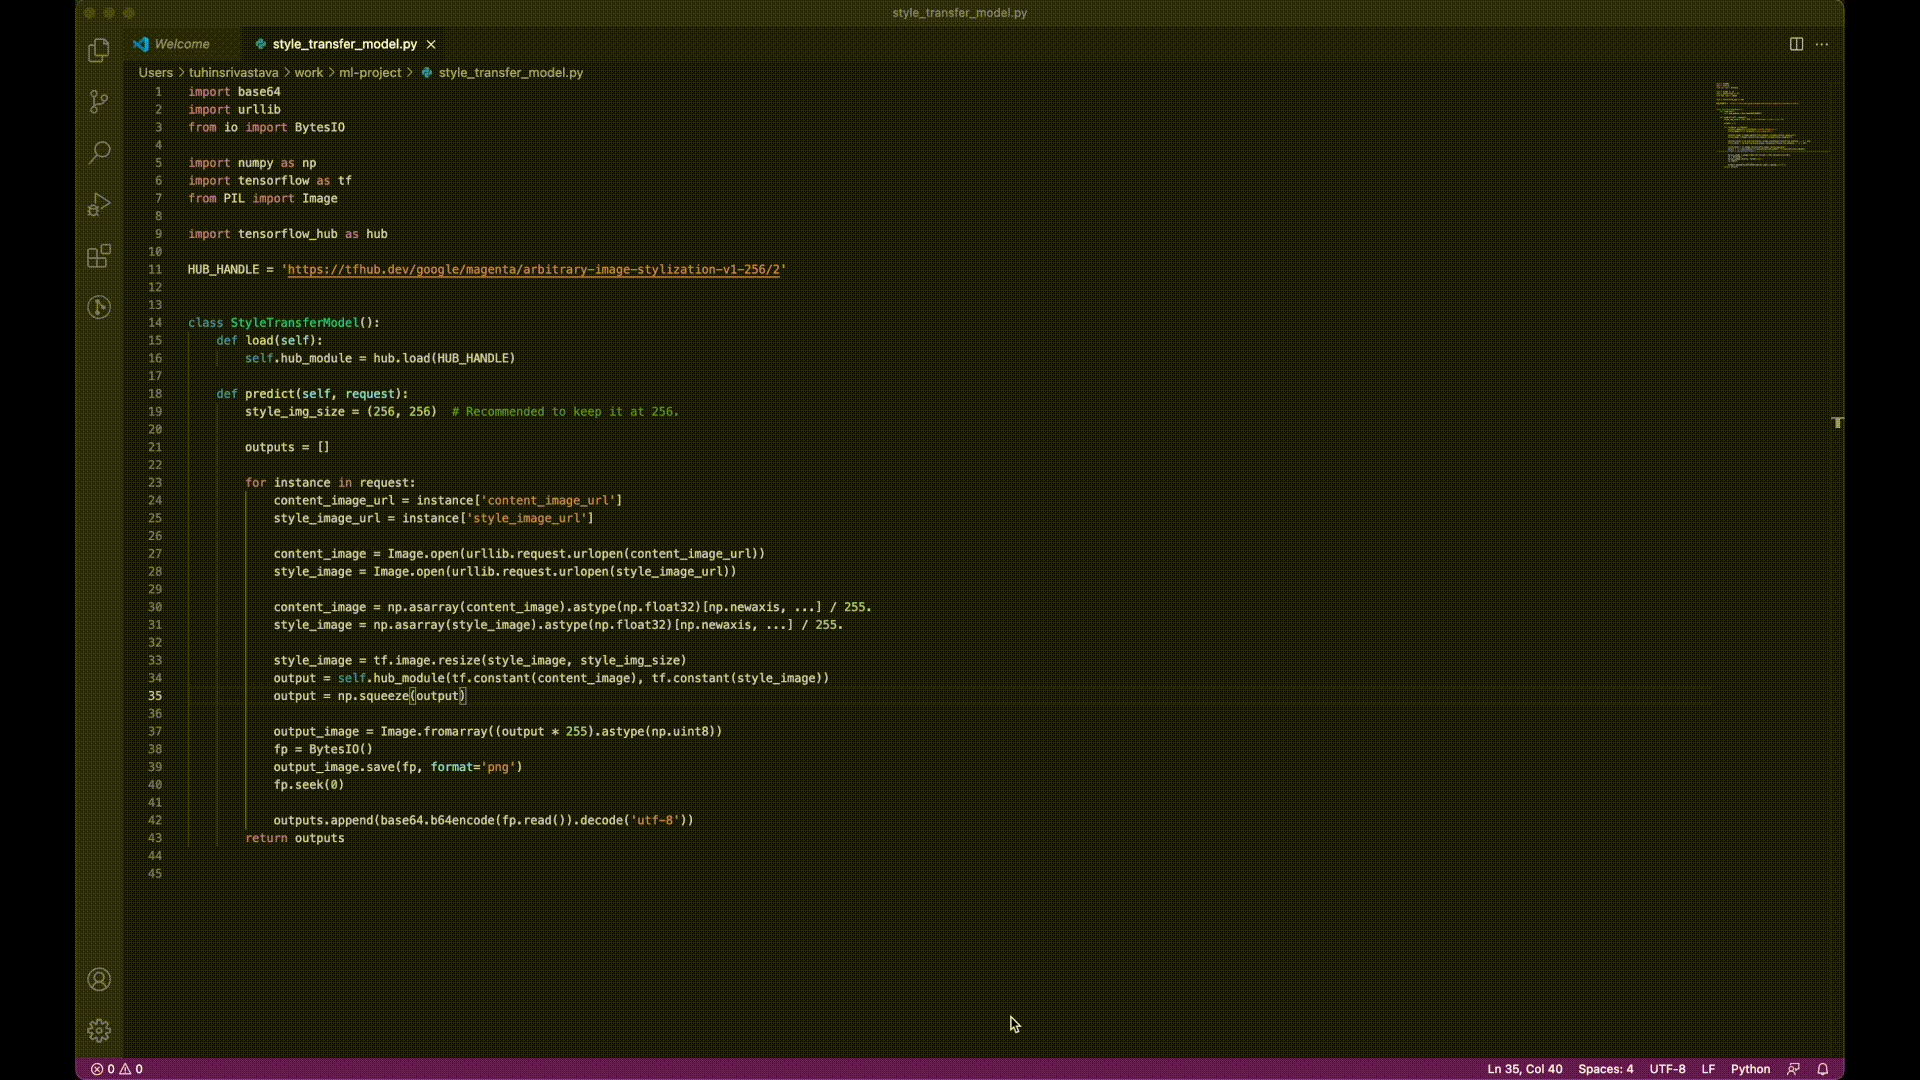Click the Spaces: 4 indentation setting
1920x1080 pixels.
(1605, 1069)
